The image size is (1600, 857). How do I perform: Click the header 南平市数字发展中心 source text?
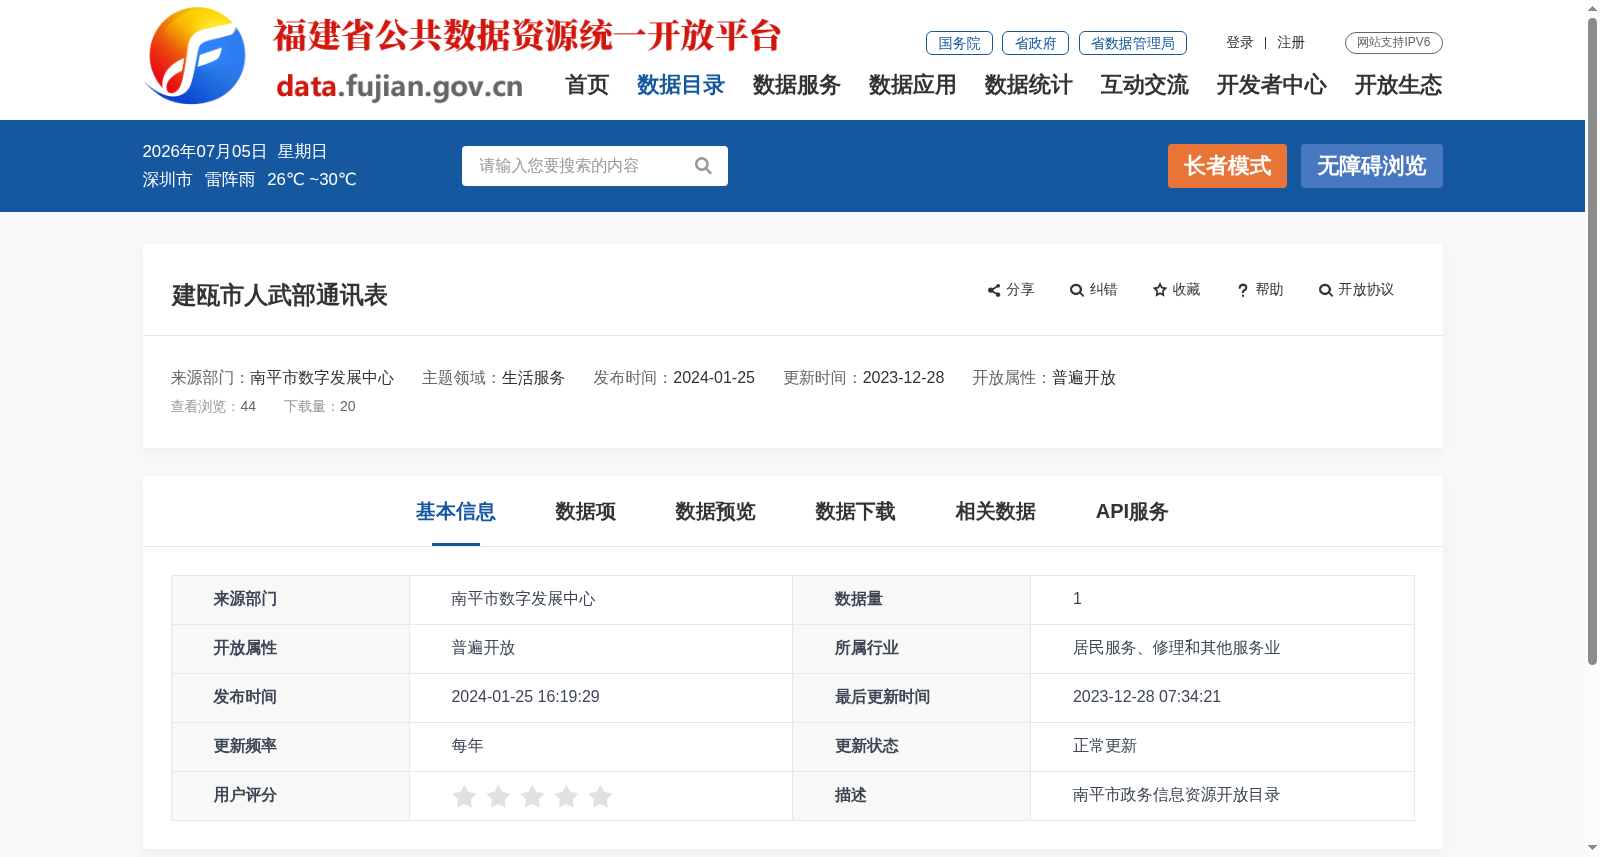click(322, 378)
